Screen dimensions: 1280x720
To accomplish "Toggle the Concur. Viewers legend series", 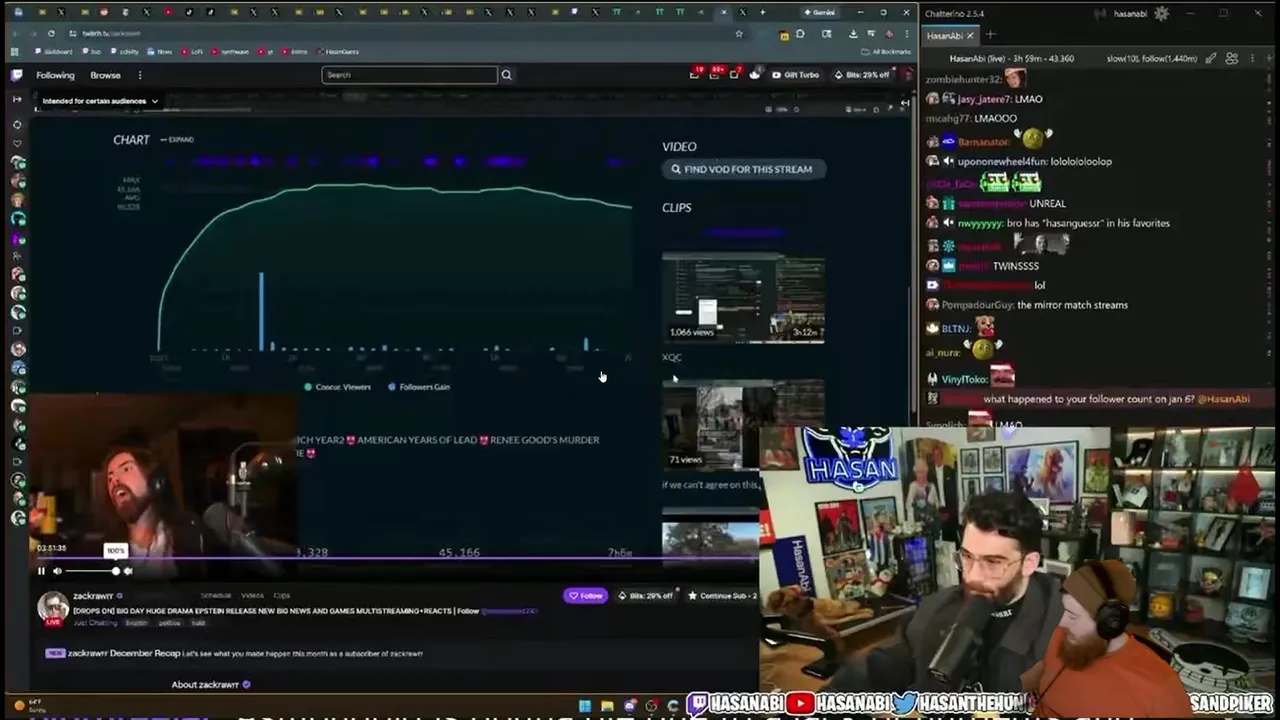I will (338, 387).
